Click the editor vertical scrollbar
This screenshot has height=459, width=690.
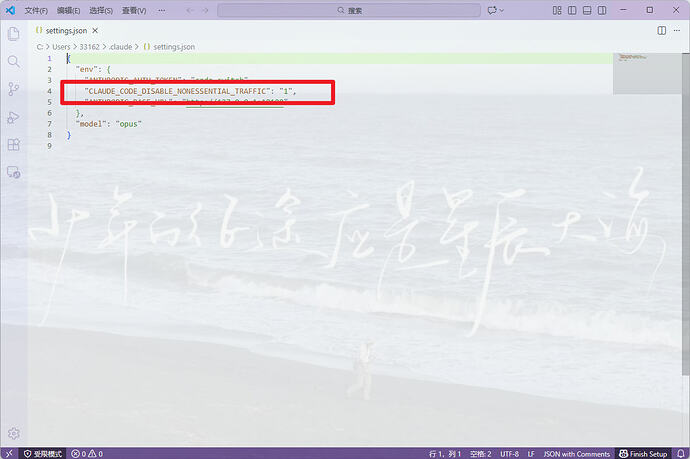coord(686,214)
